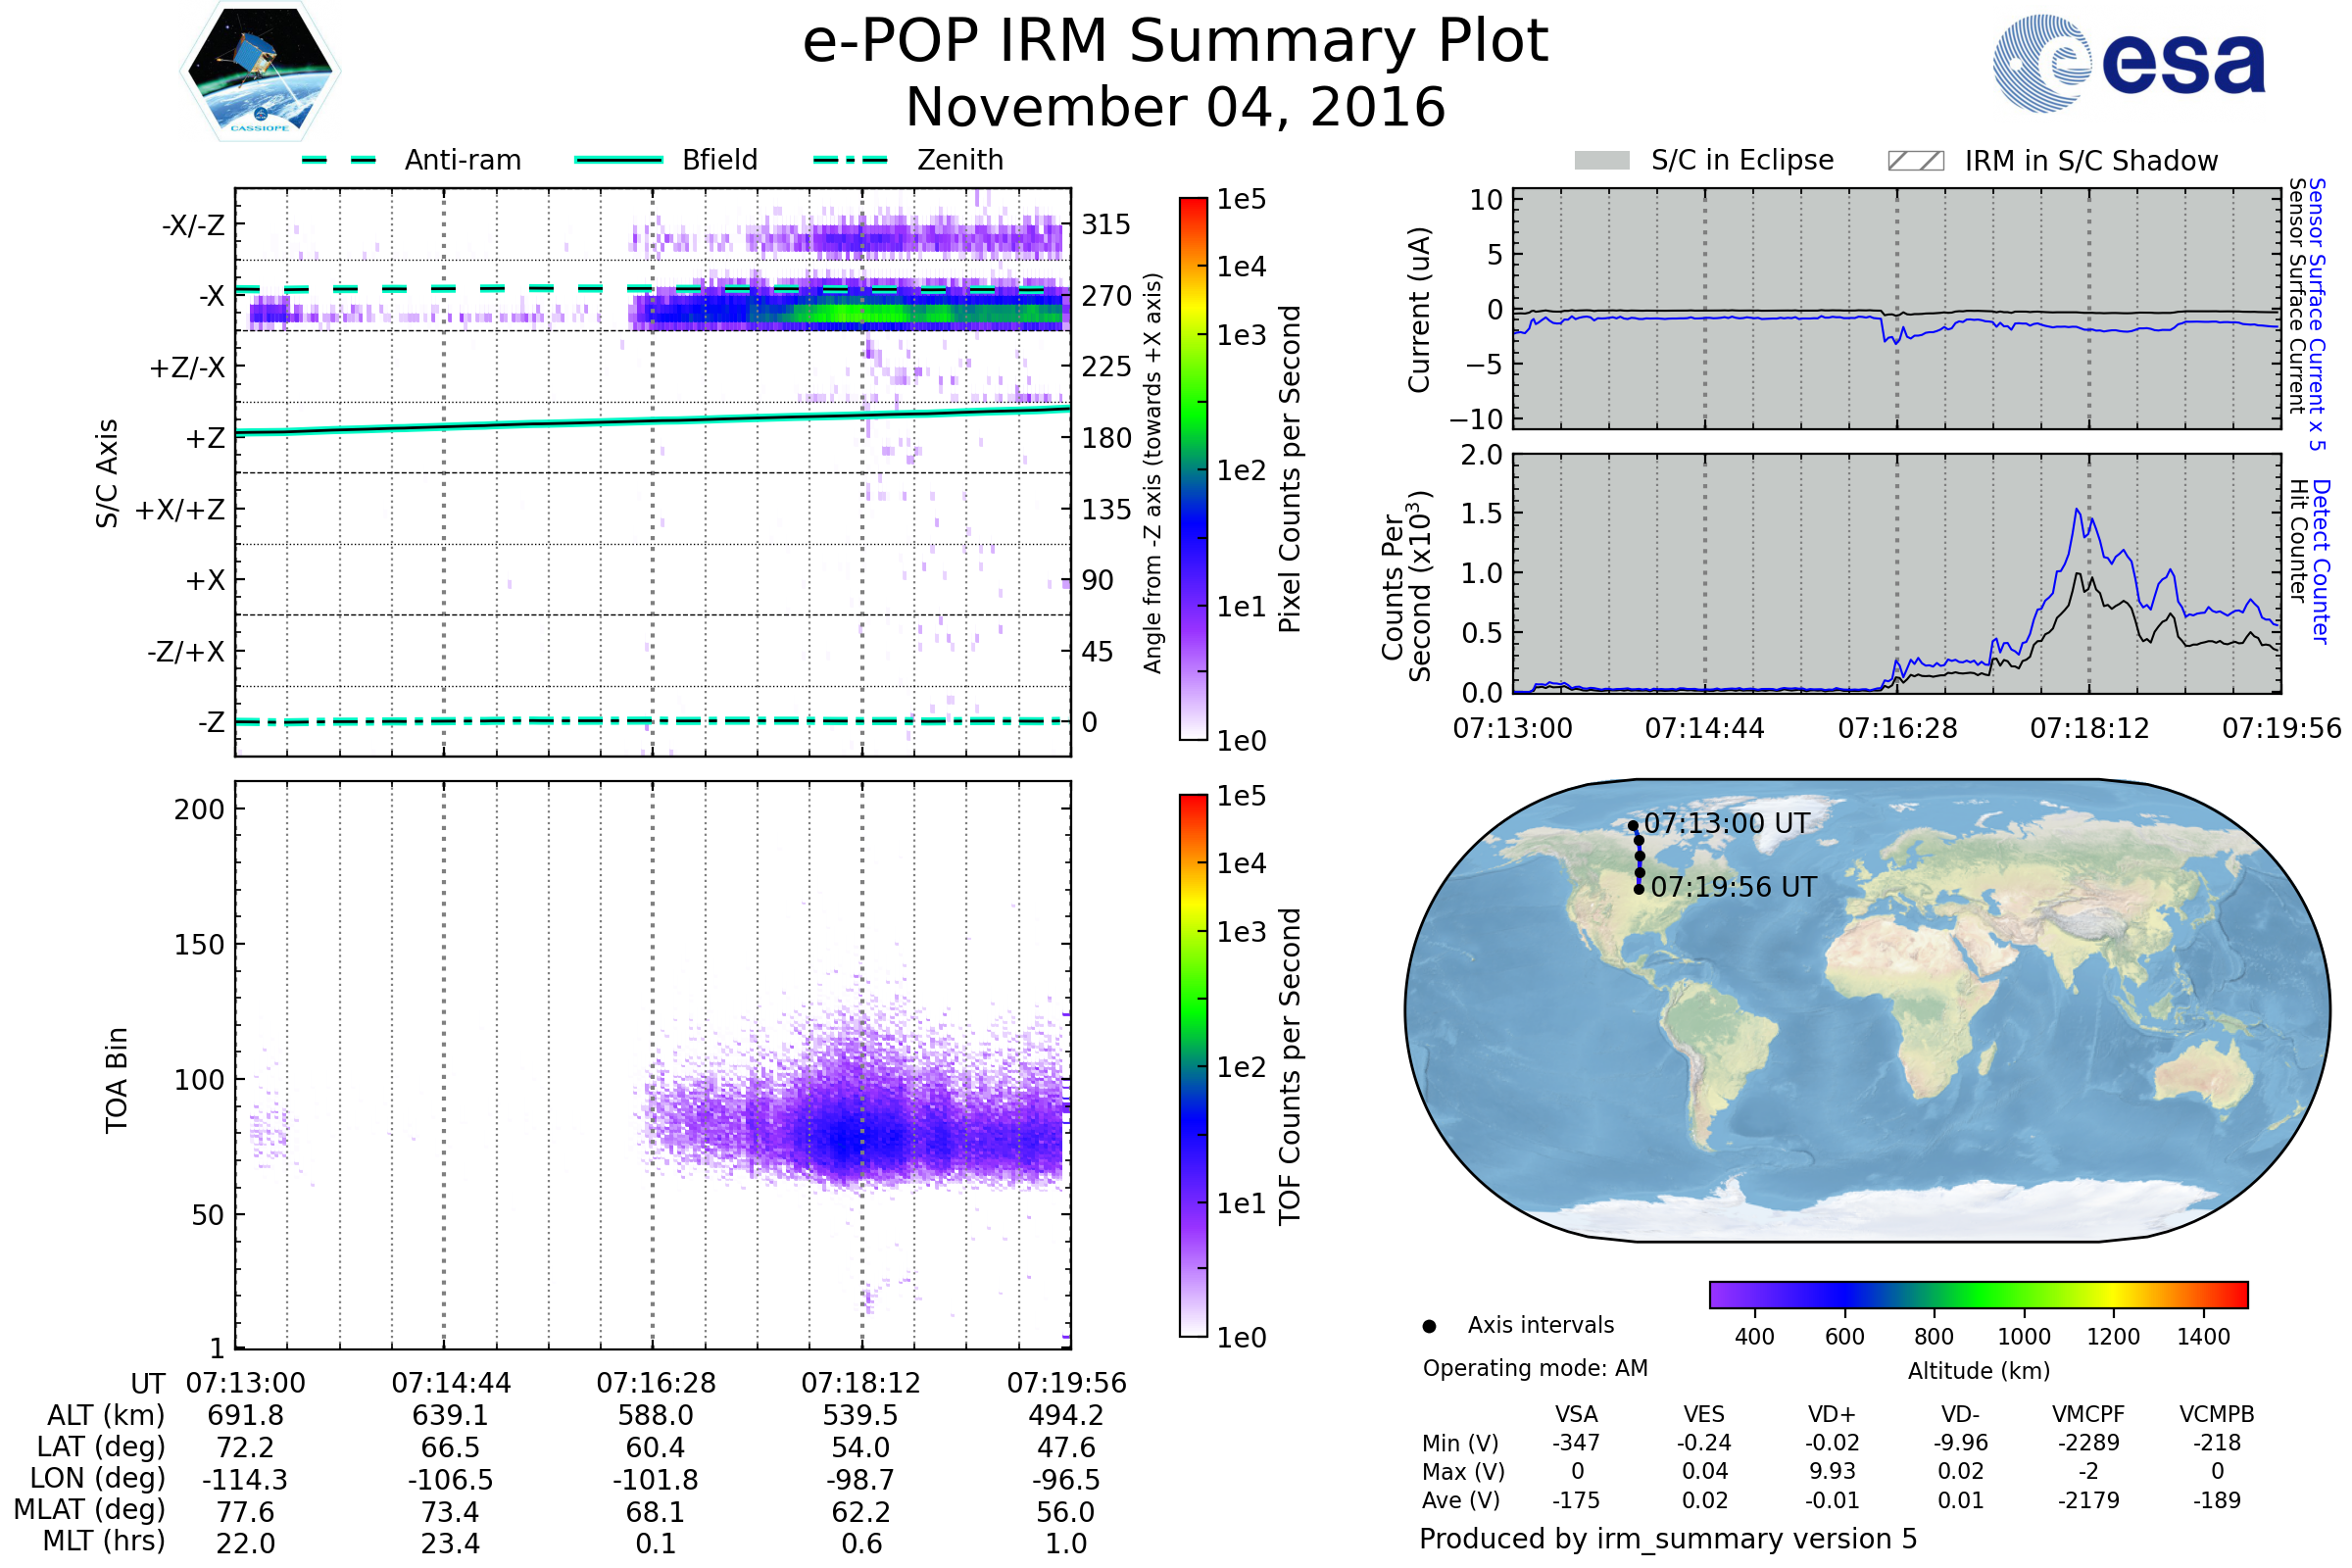The width and height of the screenshot is (2352, 1568).
Task: Click the Axis intervals black dot marker
Action: (1429, 1326)
